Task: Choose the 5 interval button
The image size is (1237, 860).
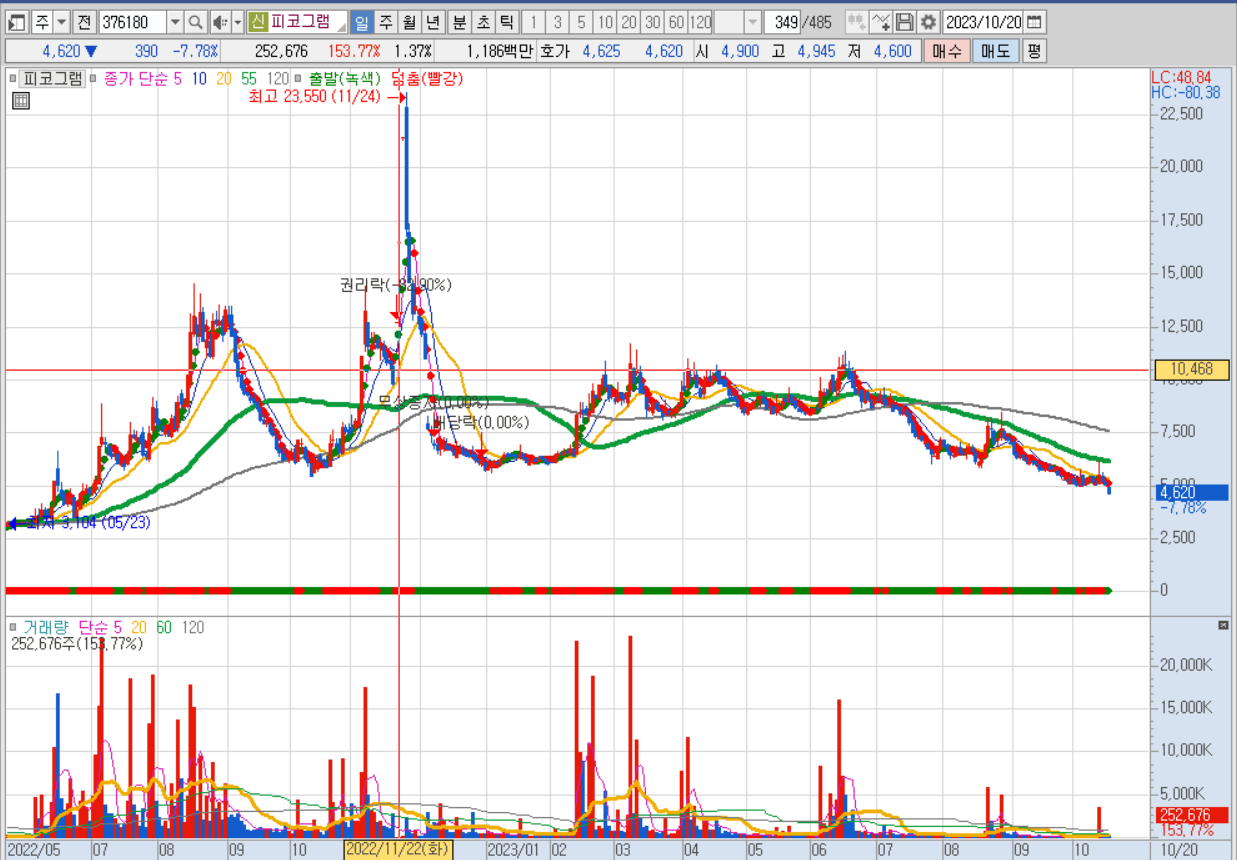Action: (x=582, y=22)
